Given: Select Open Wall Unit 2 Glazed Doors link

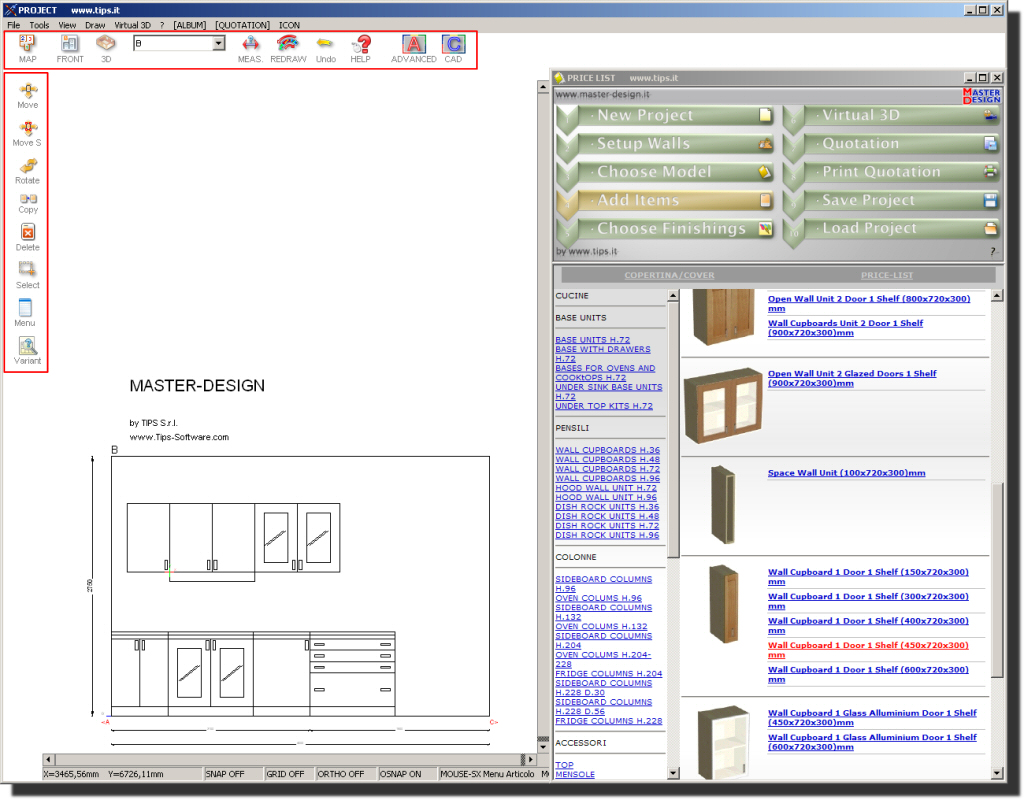Looking at the screenshot, I should [x=852, y=378].
